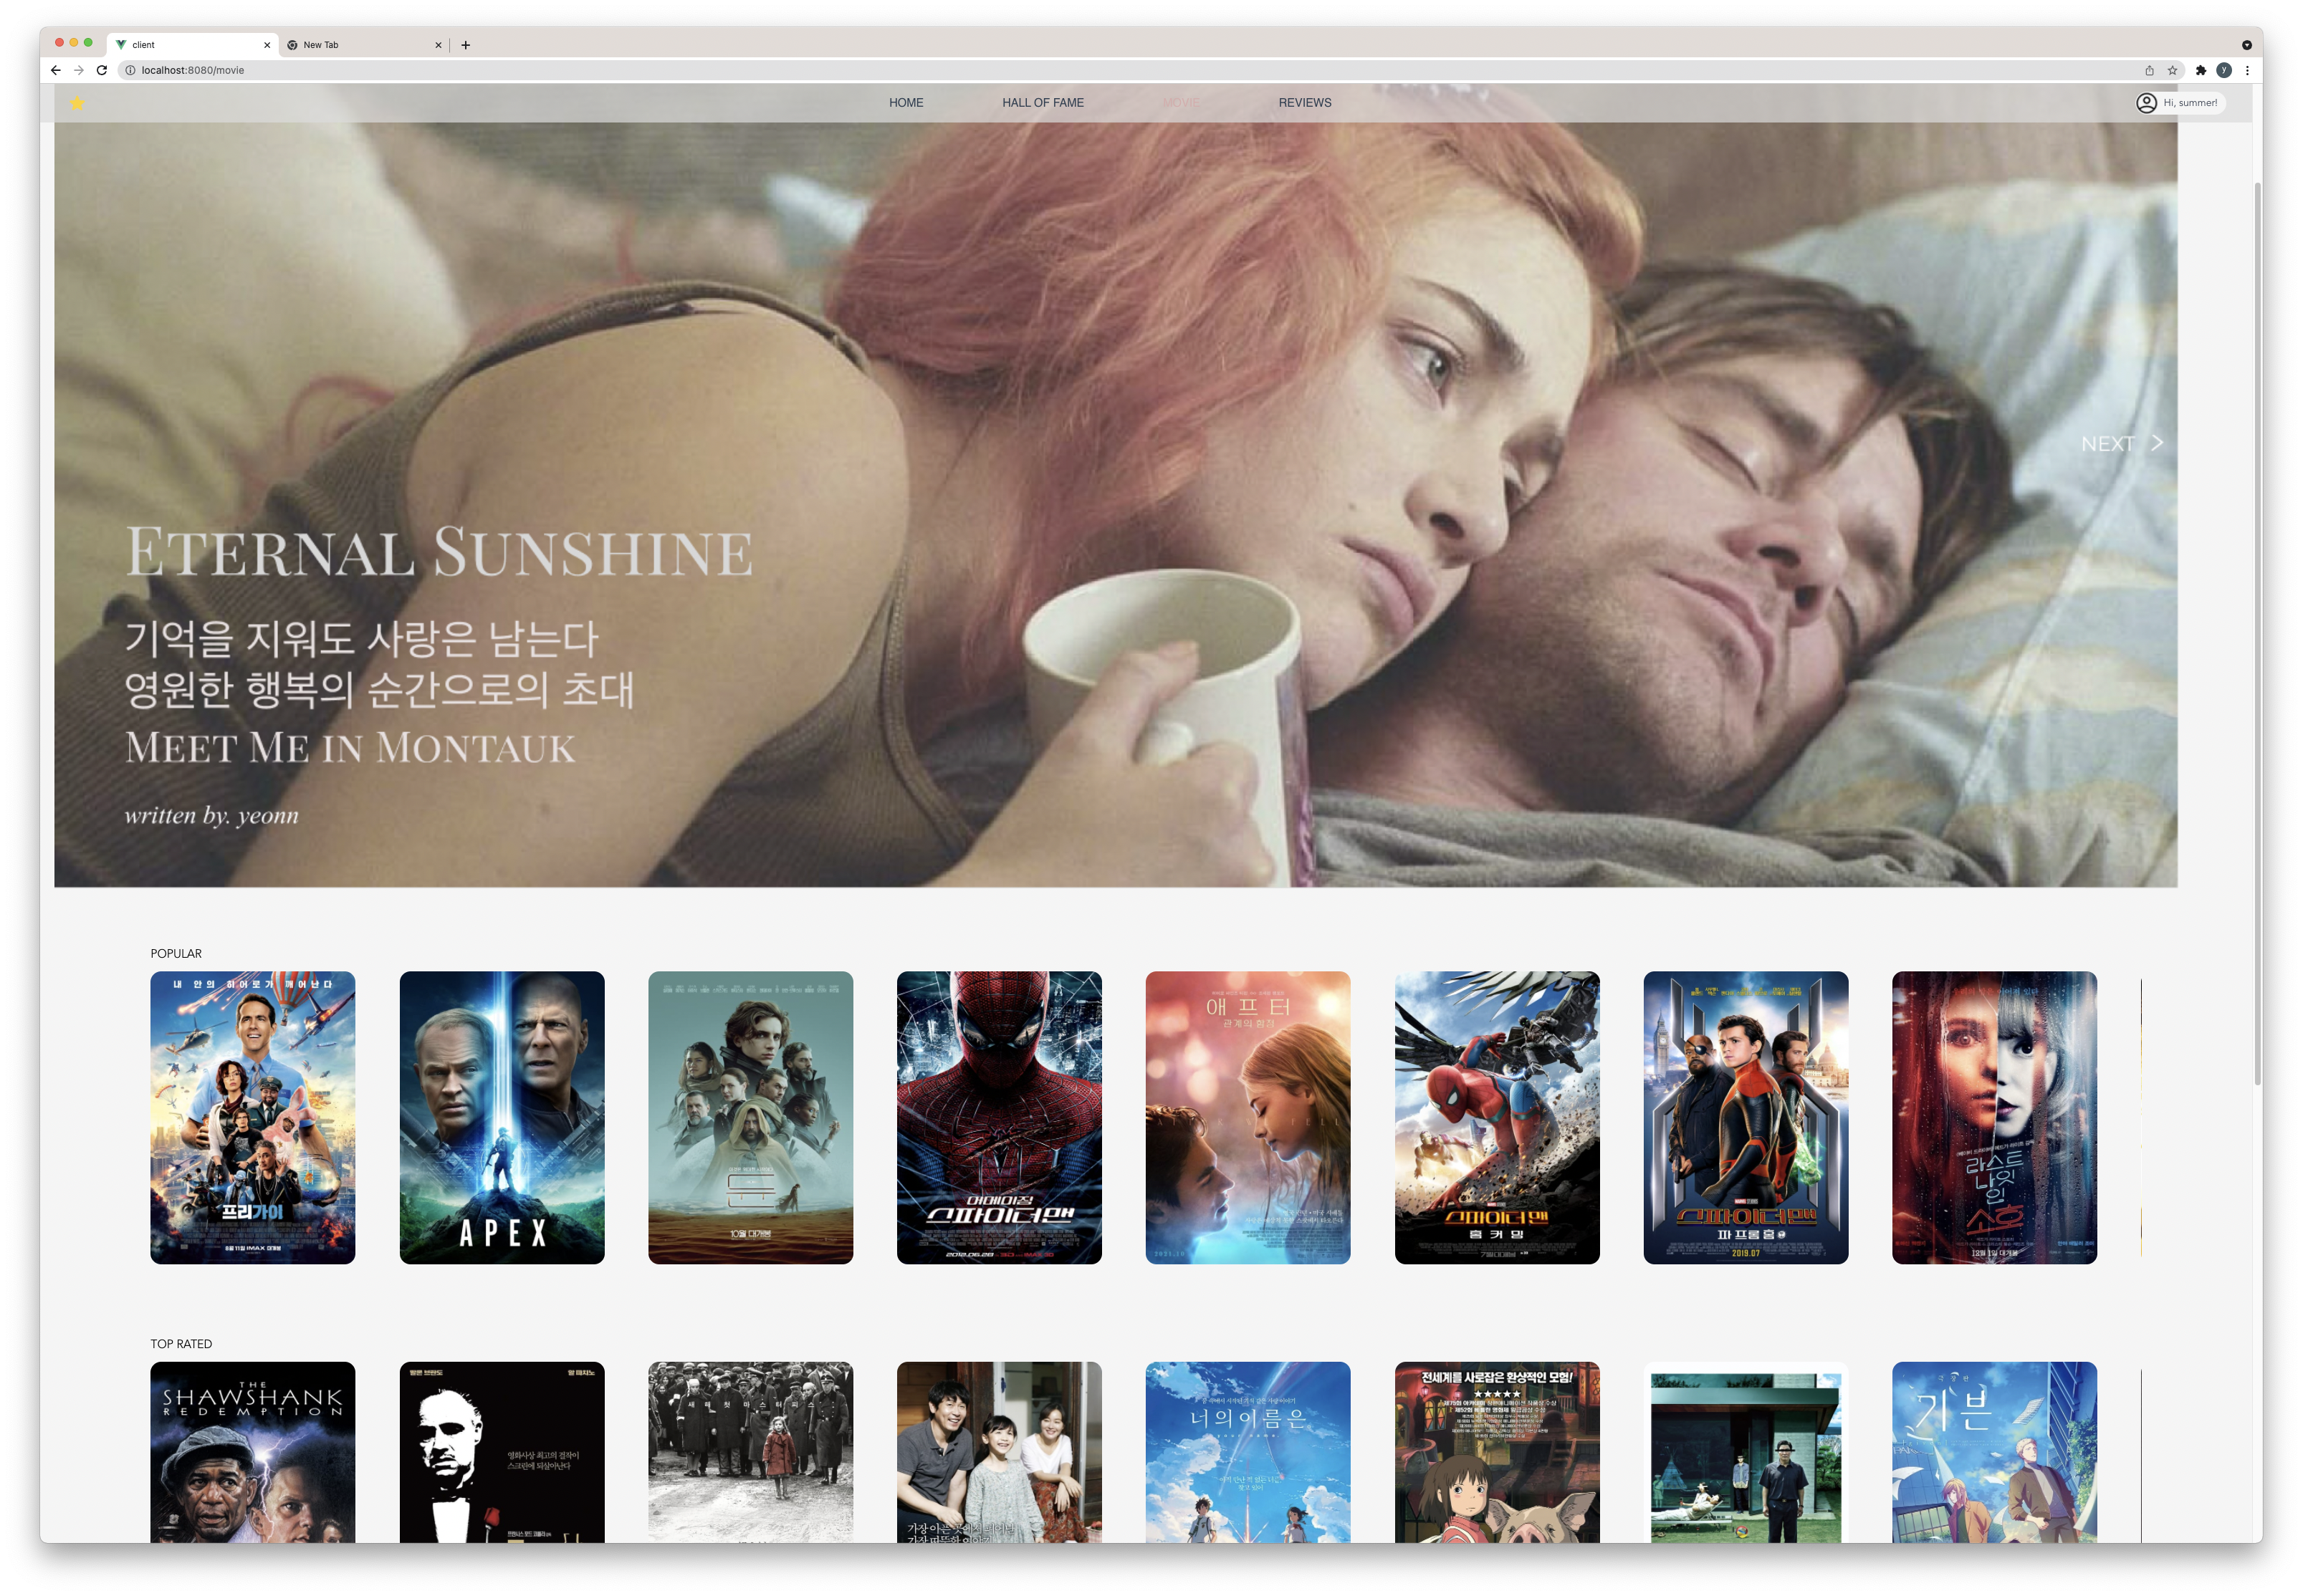2303x1596 pixels.
Task: Open Spider-Man Far From Home poster
Action: tap(1746, 1117)
